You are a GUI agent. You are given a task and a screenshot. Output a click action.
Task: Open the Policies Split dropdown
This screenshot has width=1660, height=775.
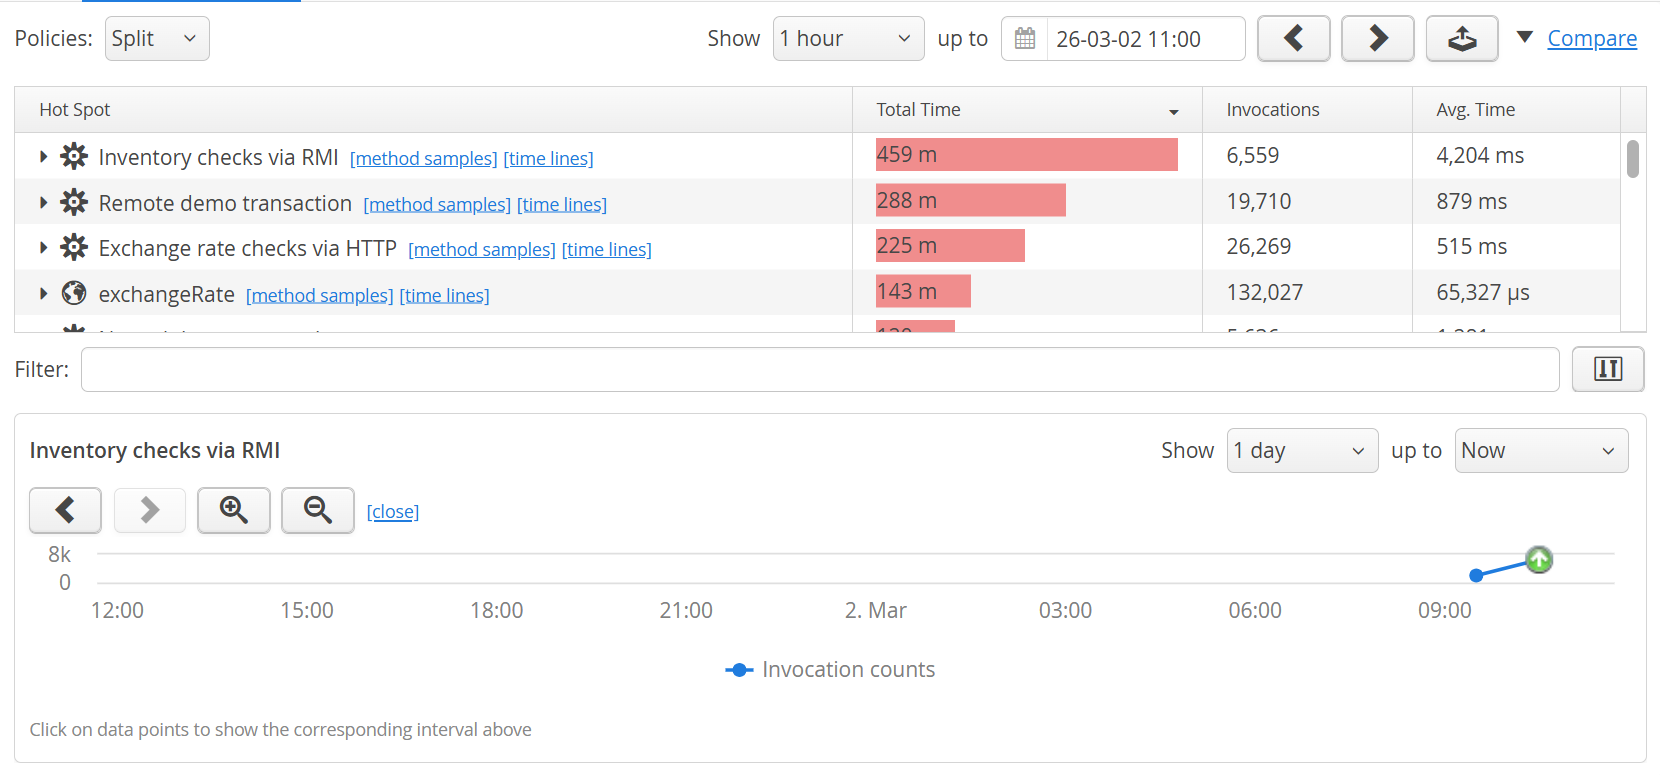157,39
